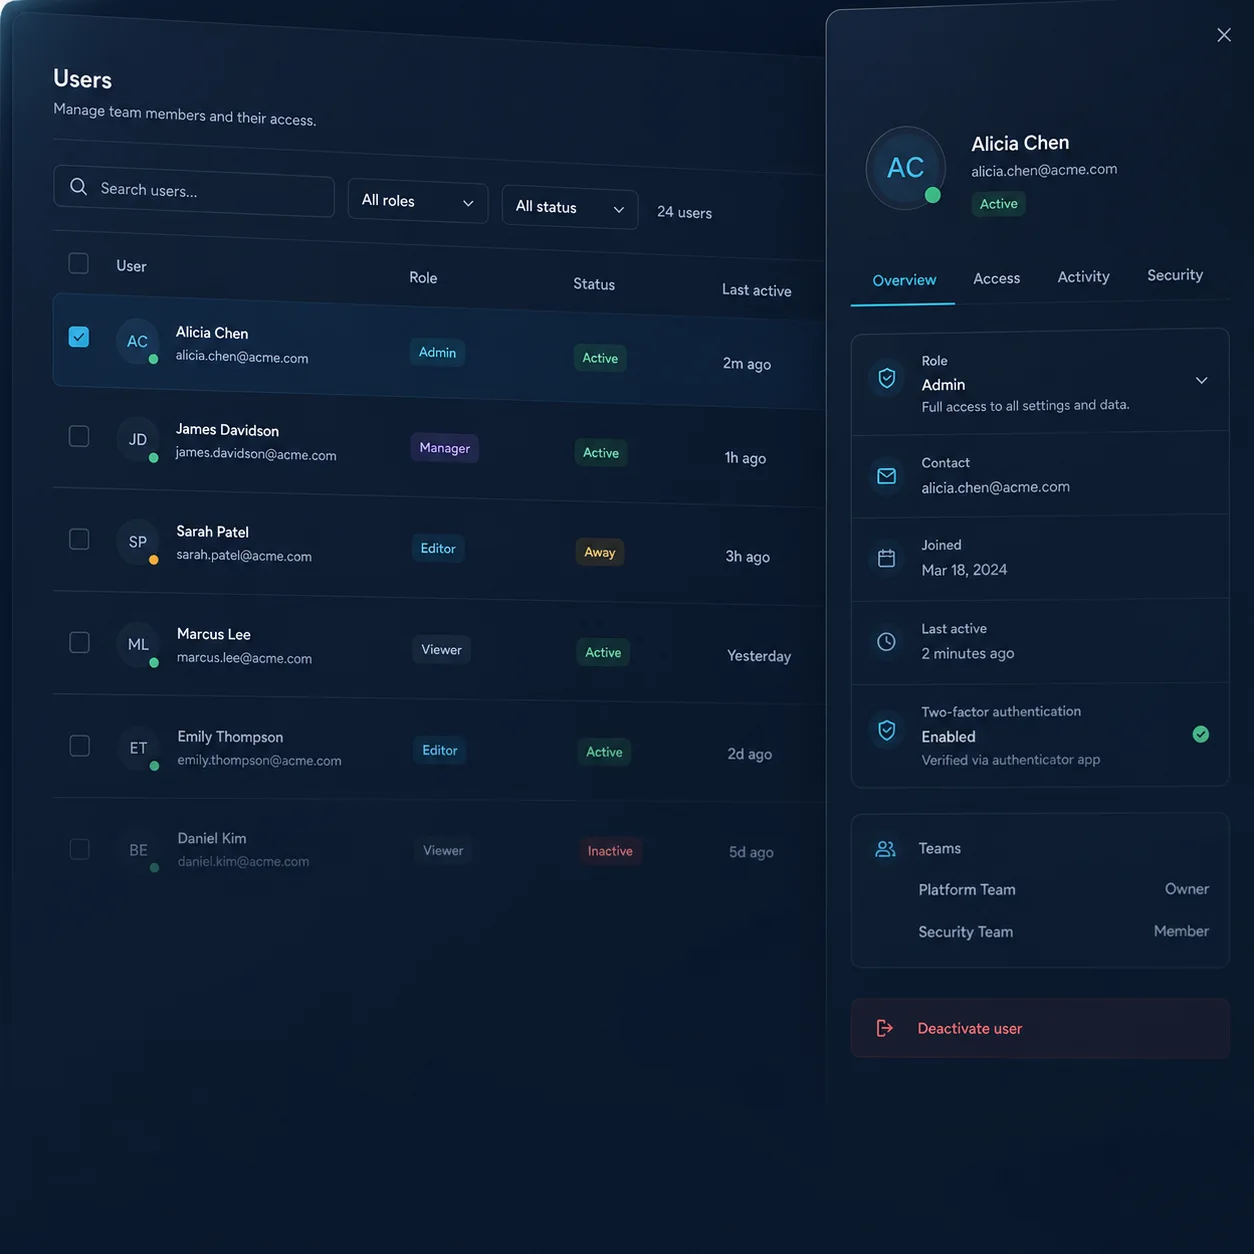Click the Deactivate user exit icon
1254x1254 pixels.
pos(884,1028)
